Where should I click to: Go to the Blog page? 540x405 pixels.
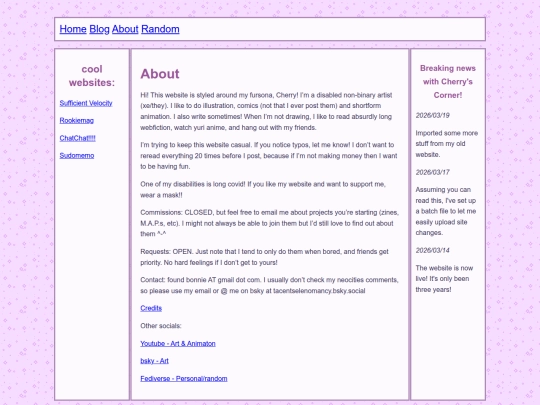[x=99, y=29]
